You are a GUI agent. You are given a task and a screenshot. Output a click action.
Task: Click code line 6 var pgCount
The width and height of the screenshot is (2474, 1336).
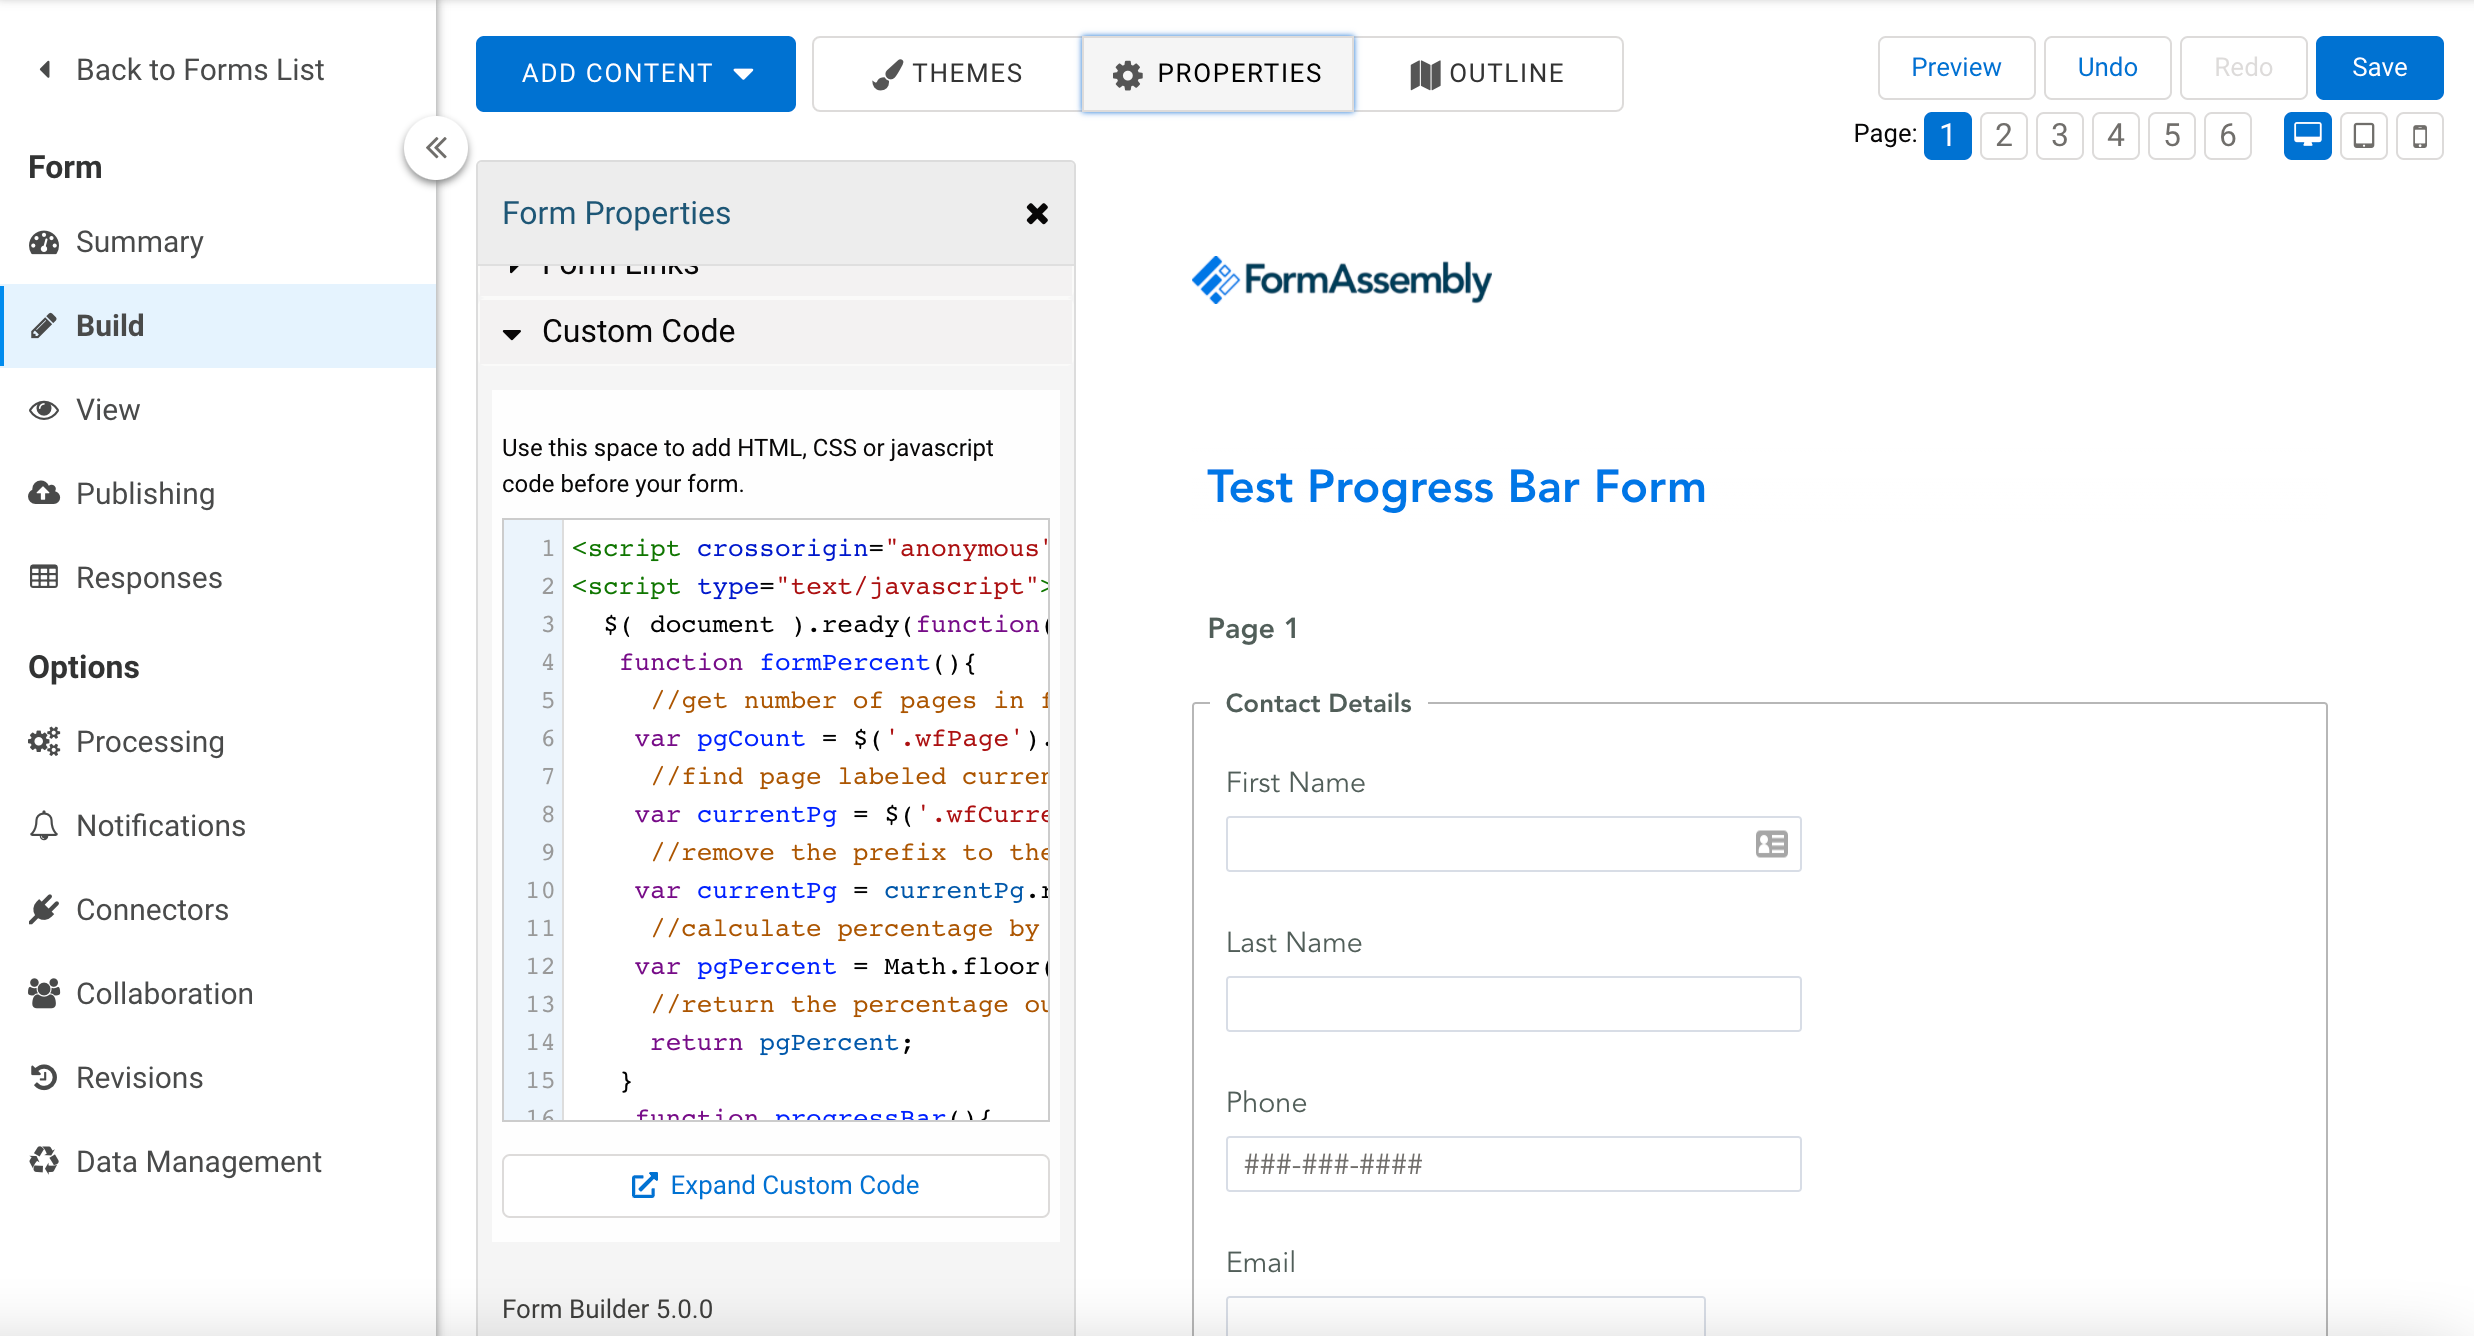tap(840, 739)
